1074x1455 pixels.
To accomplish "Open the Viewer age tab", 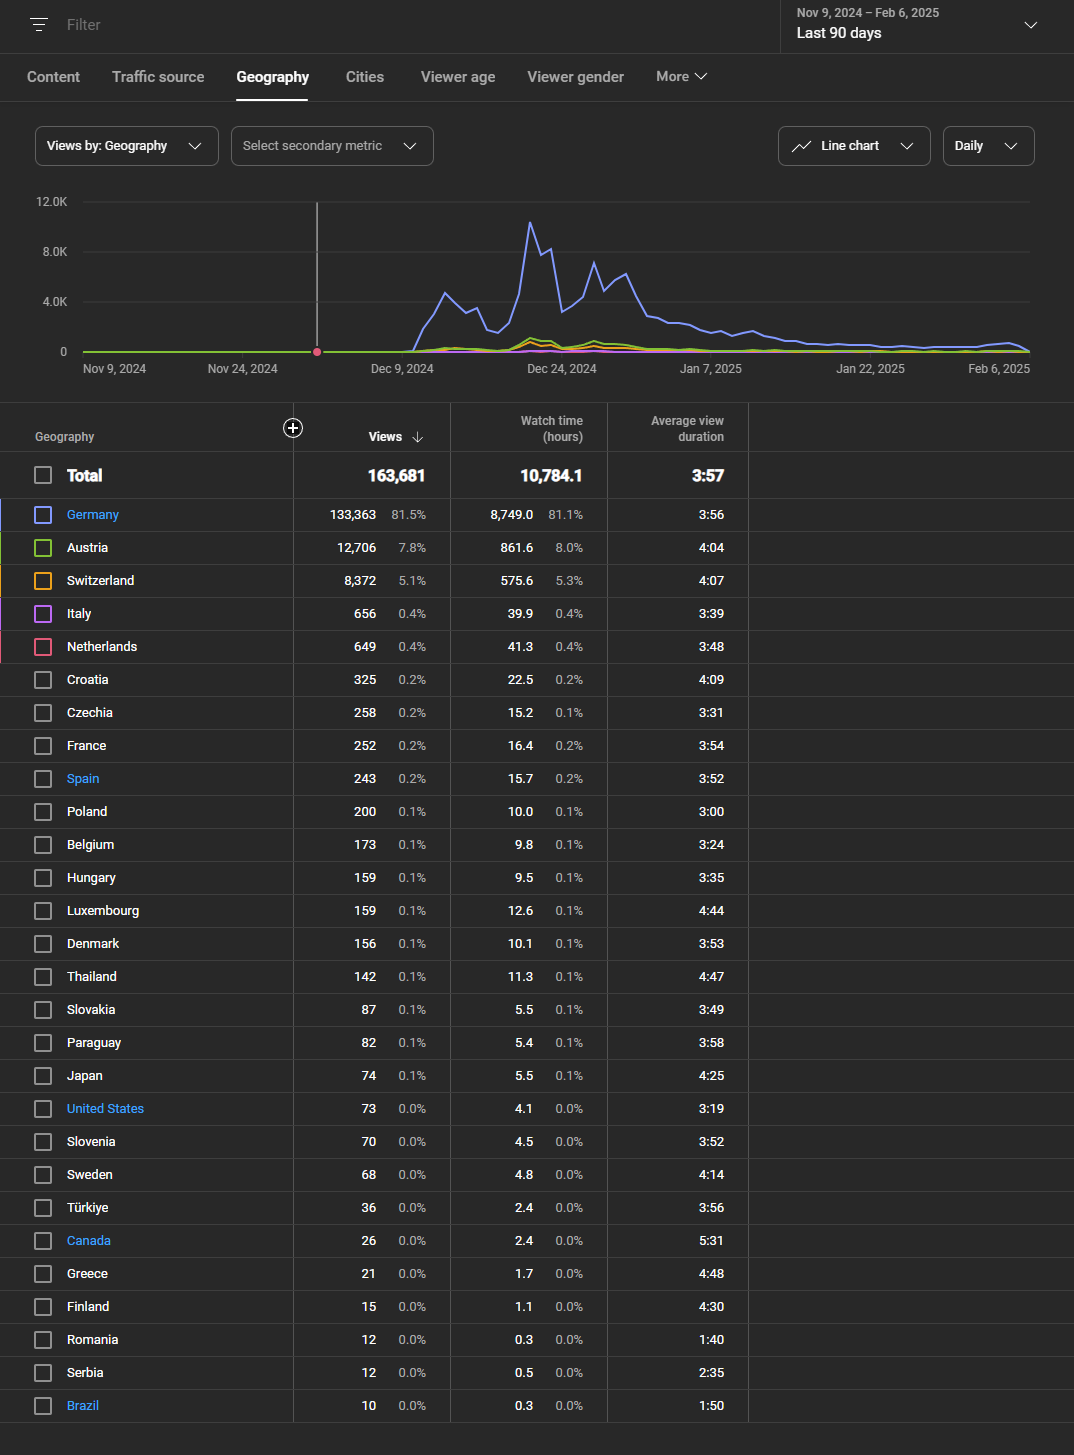I will coord(458,77).
